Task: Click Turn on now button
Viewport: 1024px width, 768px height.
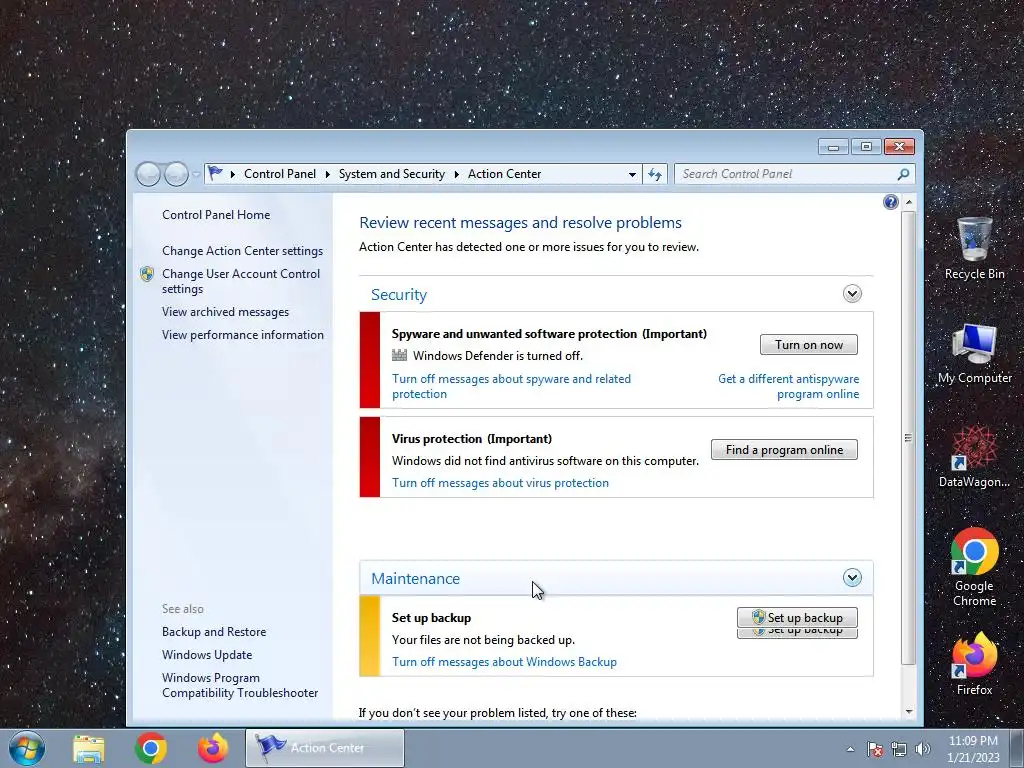Action: tap(808, 345)
